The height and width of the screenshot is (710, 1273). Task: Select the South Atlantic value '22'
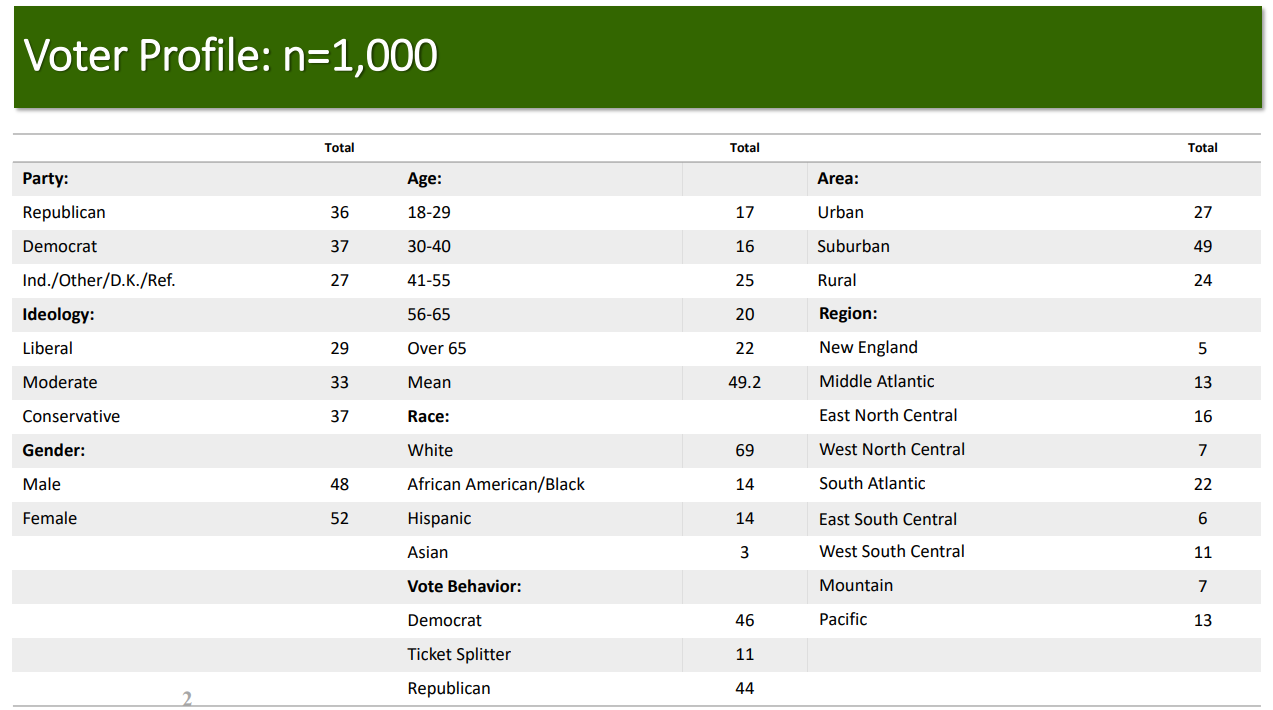[1203, 485]
